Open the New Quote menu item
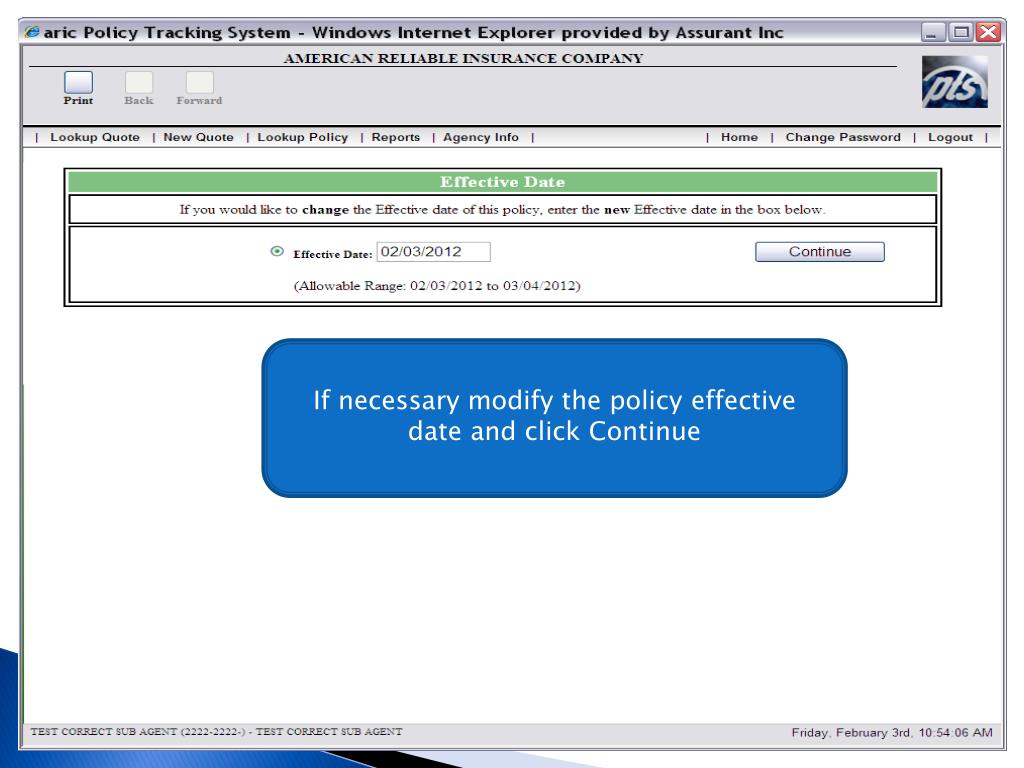1024x768 pixels. pos(199,137)
